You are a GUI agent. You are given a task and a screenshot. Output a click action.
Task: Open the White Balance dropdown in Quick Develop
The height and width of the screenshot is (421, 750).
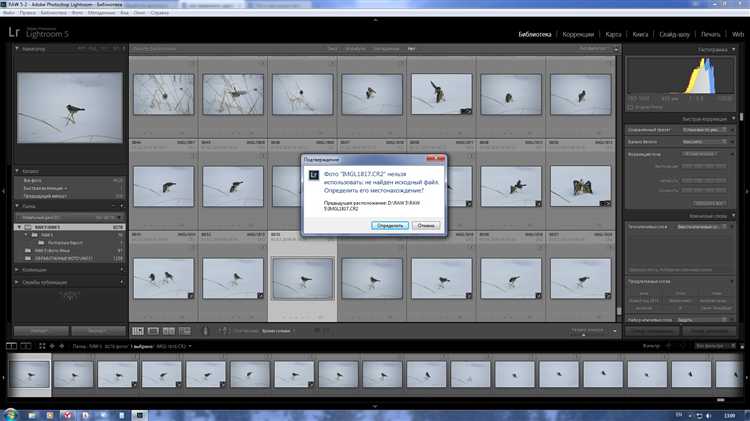[705, 142]
